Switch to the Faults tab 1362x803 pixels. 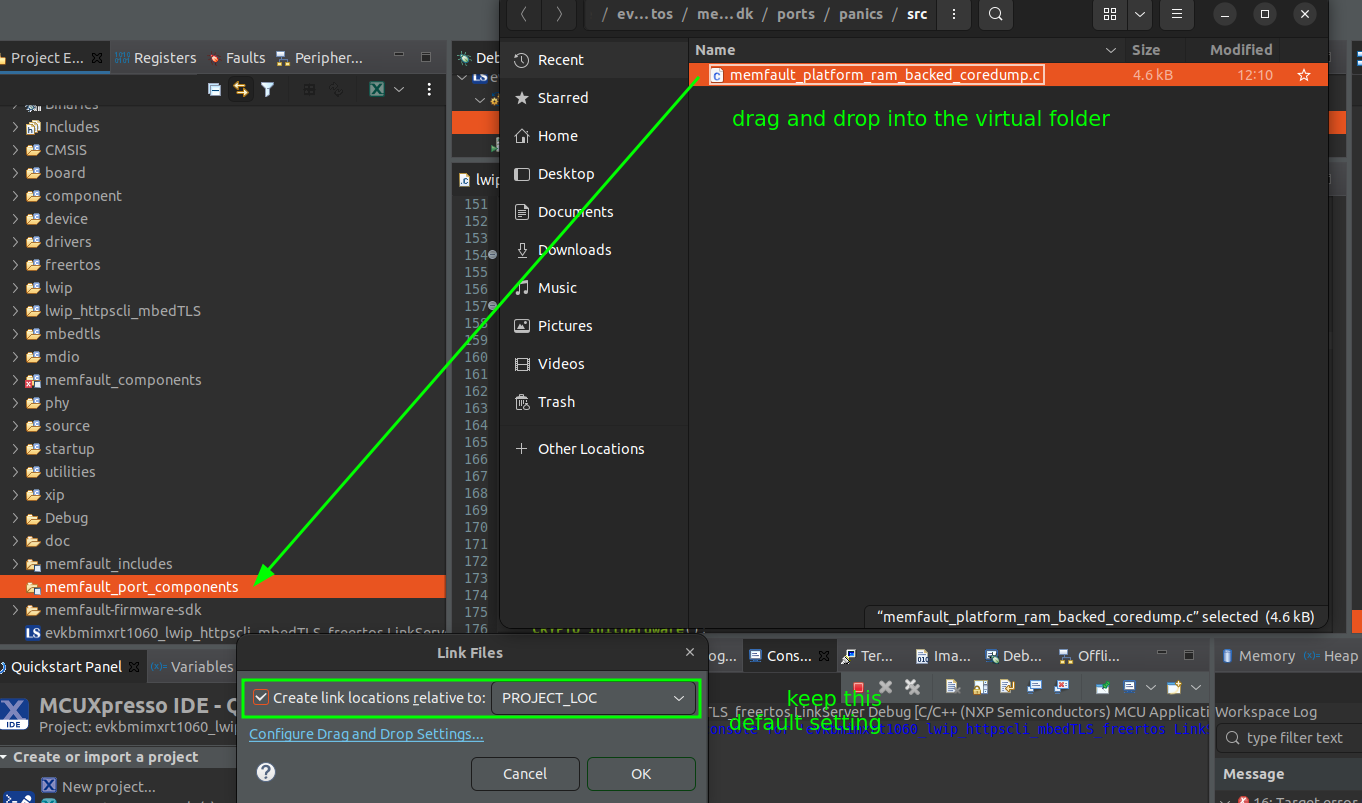click(x=238, y=58)
